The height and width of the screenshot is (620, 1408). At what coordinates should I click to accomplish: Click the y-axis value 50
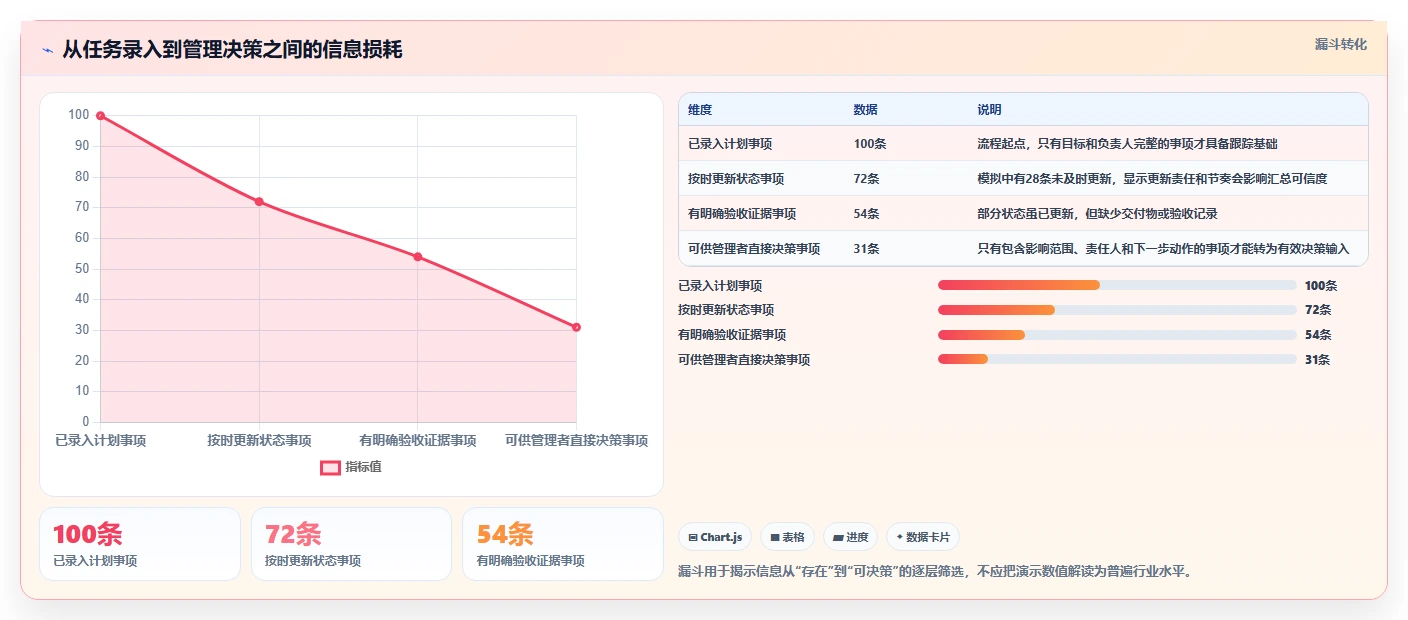(82, 269)
